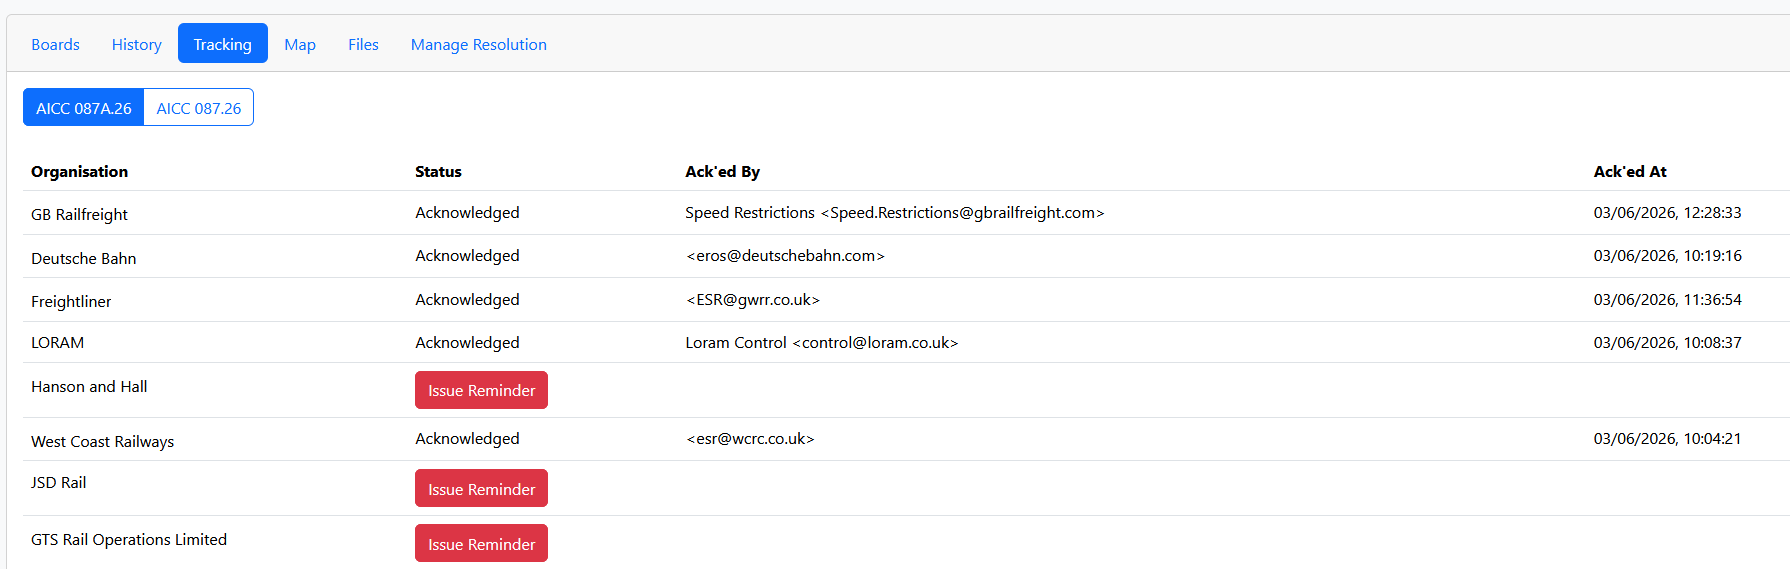The width and height of the screenshot is (1790, 569).
Task: Select the Deutsche Bahn organisation cell
Action: click(x=83, y=258)
